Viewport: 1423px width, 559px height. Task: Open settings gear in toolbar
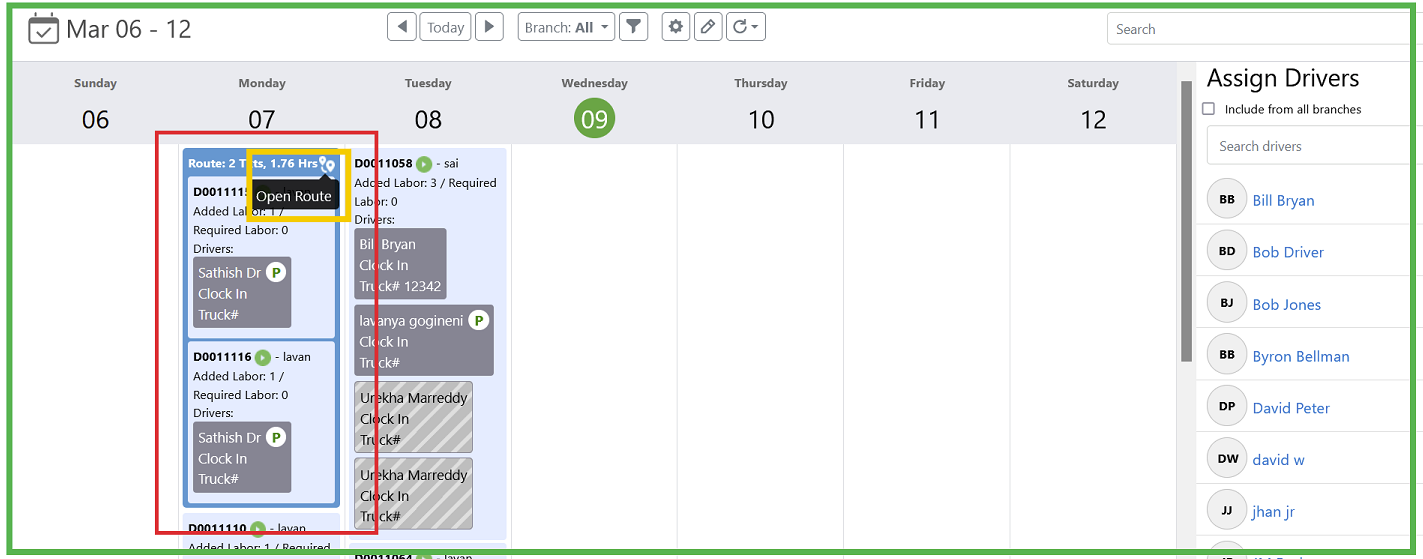[x=676, y=27]
